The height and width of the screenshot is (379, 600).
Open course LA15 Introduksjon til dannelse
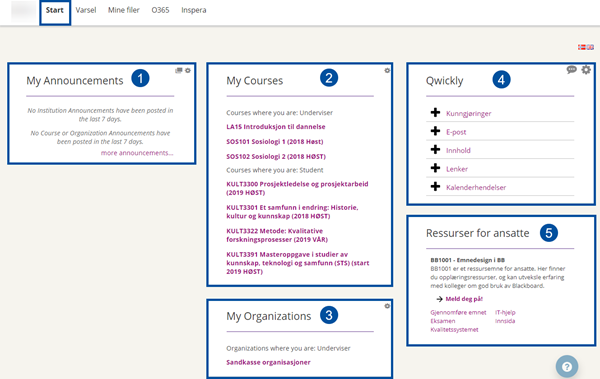tap(276, 127)
